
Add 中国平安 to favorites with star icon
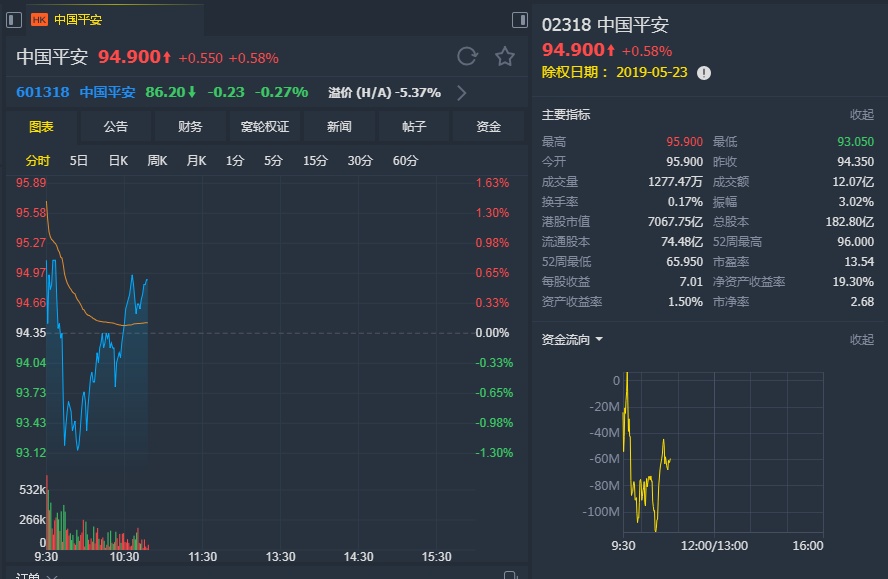pos(505,57)
